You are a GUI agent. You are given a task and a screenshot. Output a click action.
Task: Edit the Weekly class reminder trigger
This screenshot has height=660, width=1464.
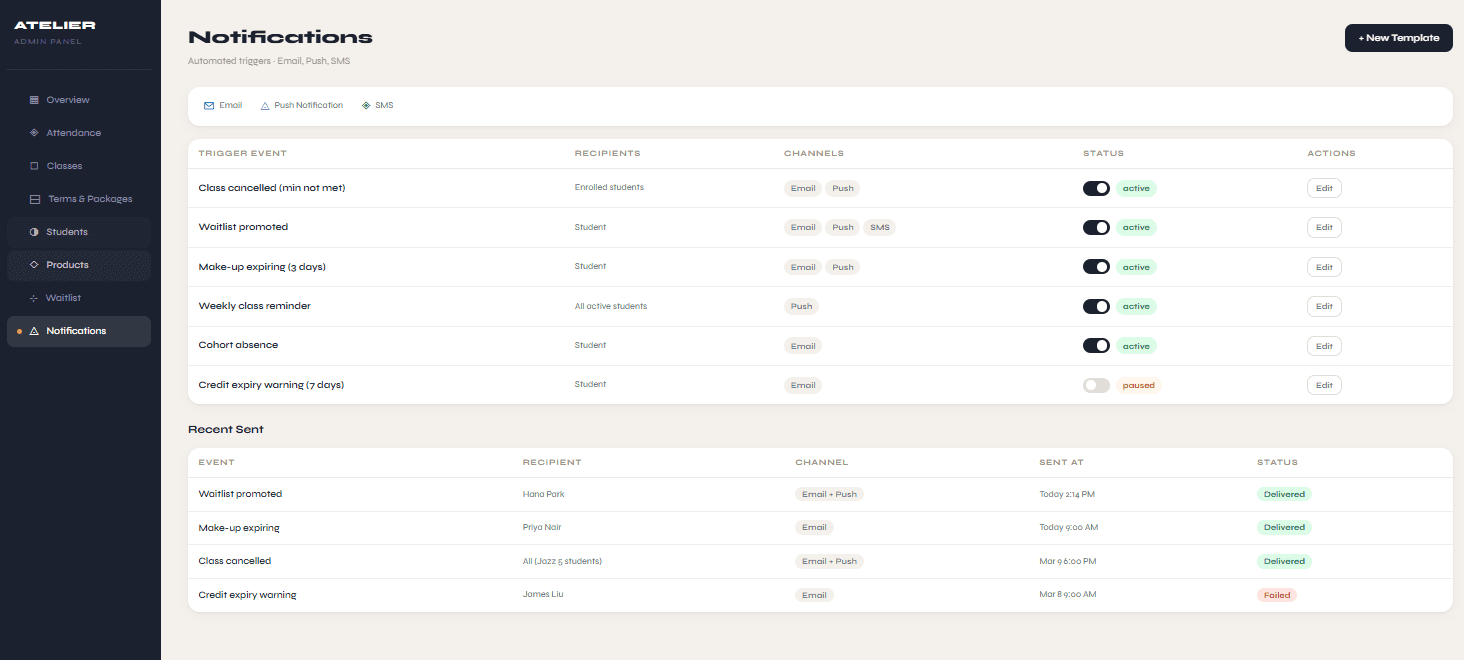1324,306
